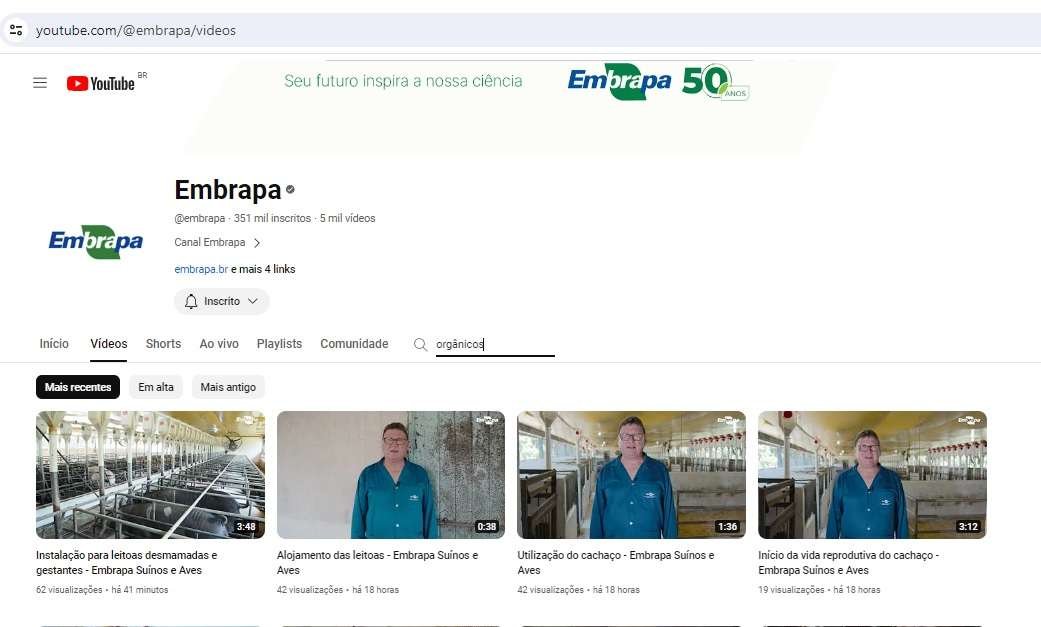Open the Playlists tab
This screenshot has width=1041, height=627.
pos(280,344)
